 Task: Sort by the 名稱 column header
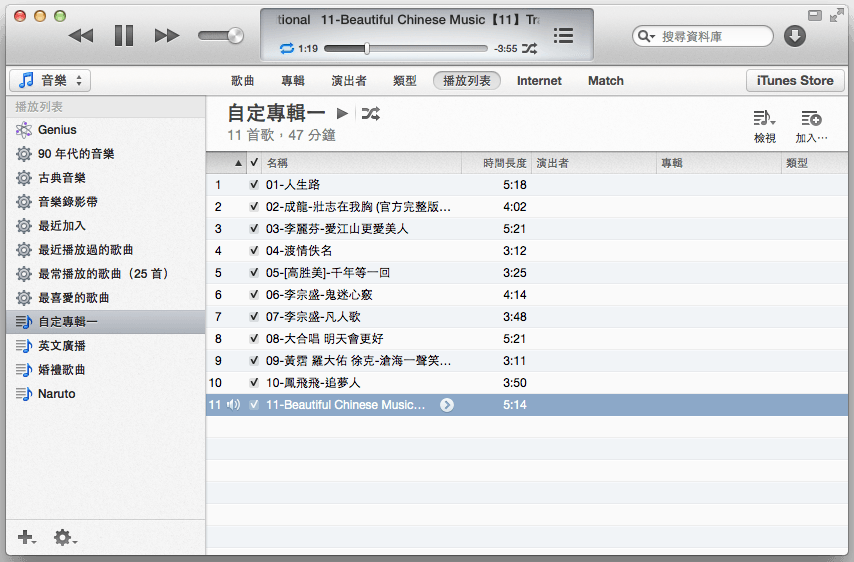pyautogui.click(x=362, y=163)
